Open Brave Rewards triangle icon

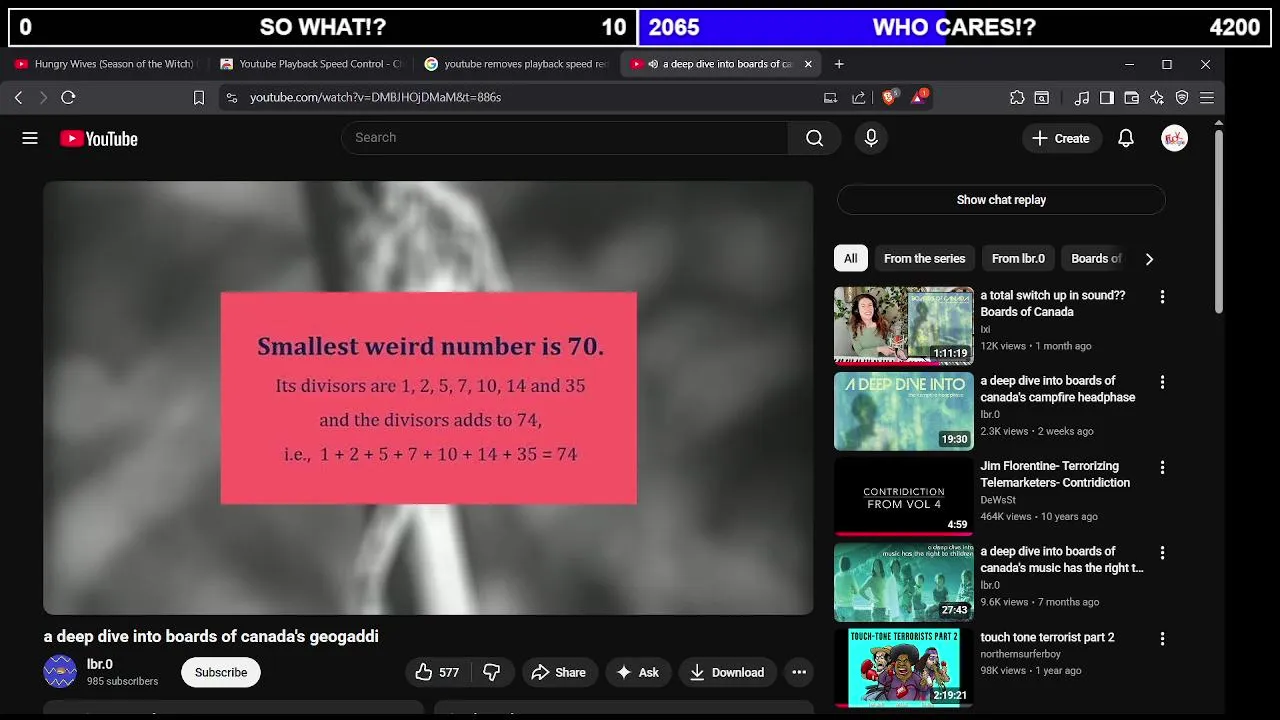[x=918, y=96]
